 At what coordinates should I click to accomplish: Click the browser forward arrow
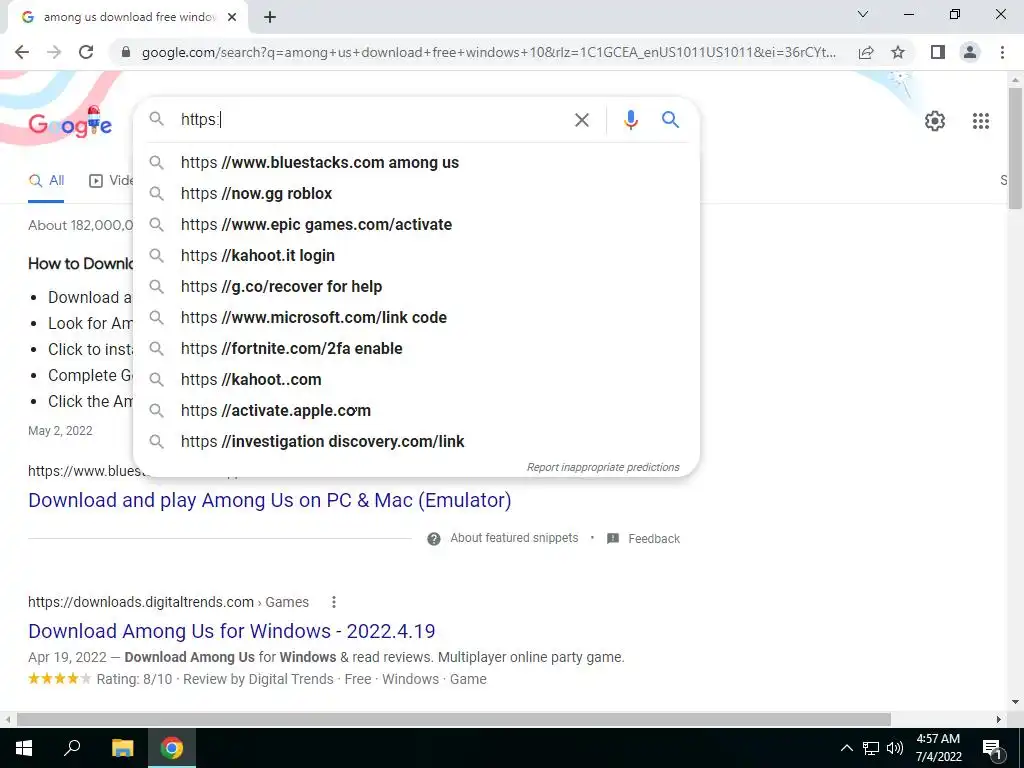54,52
